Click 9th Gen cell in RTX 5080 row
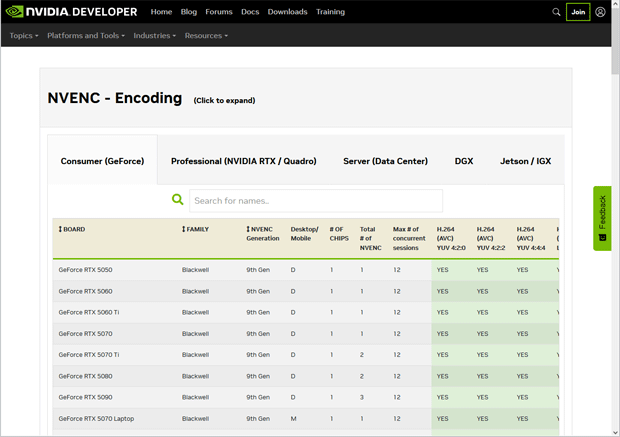 [x=258, y=376]
